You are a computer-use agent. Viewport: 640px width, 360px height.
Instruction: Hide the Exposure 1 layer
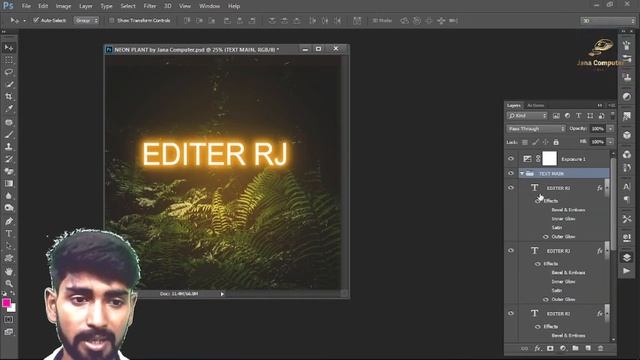[511, 159]
